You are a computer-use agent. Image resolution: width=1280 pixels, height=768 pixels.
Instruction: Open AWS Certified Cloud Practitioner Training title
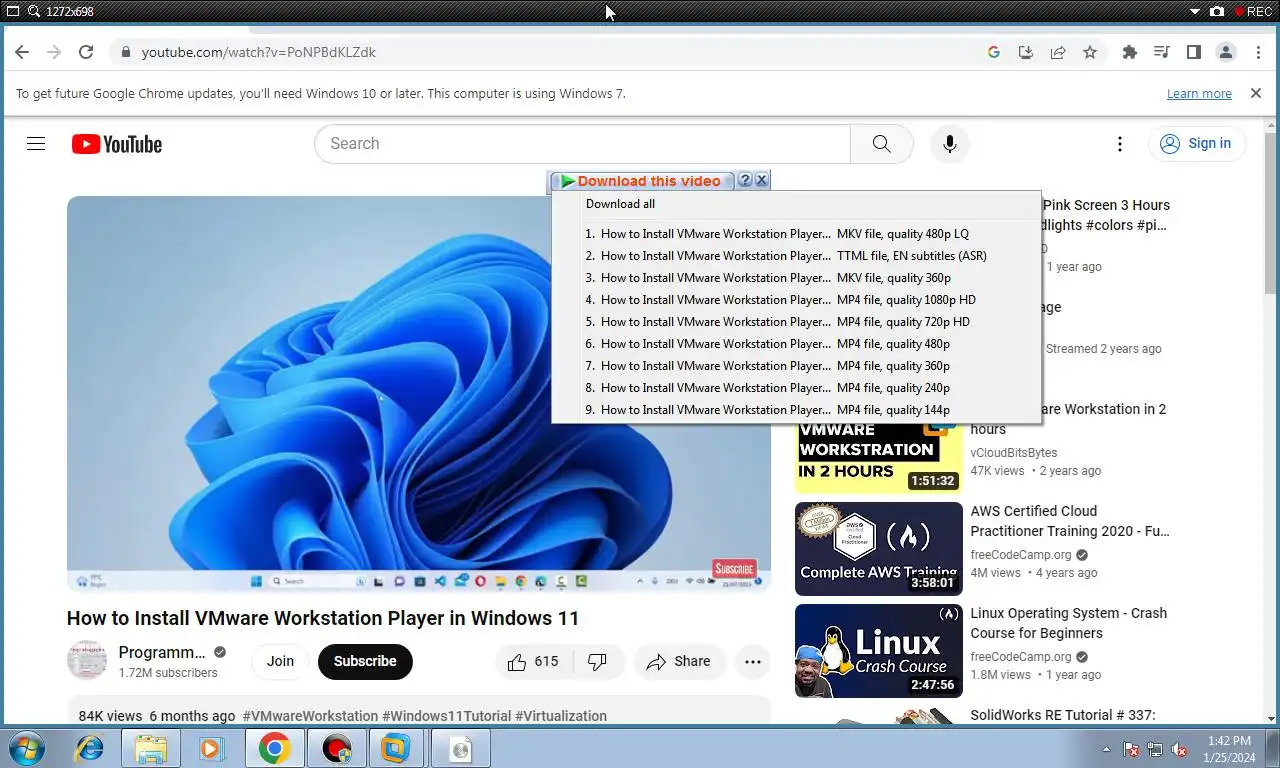click(x=1070, y=521)
